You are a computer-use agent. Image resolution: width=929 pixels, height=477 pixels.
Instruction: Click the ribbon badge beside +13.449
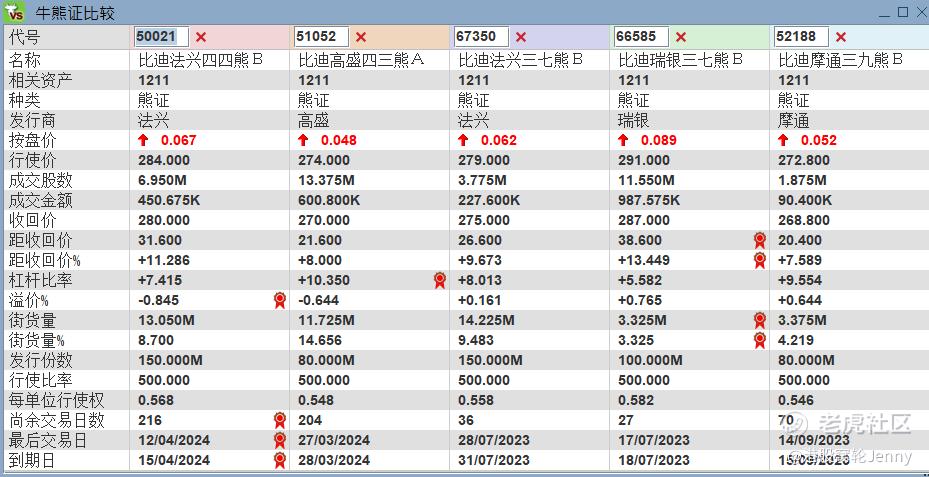[760, 260]
